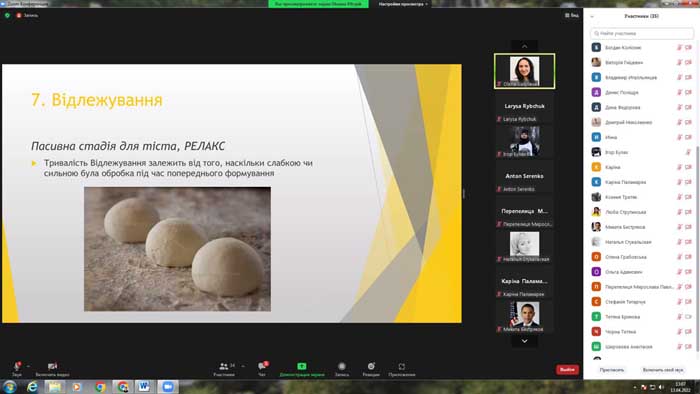Show previous video thumbnails with up chevron
700x394 pixels.
tap(525, 46)
